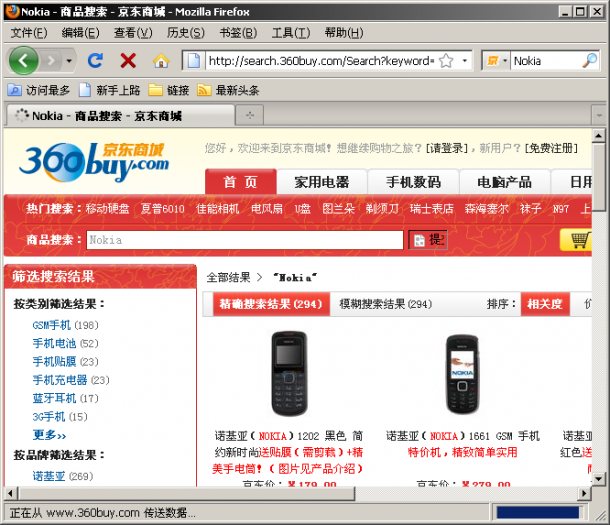This screenshot has width=610, height=525.
Task: Open the Nokia 1661 phone thumbnail
Action: pos(462,375)
